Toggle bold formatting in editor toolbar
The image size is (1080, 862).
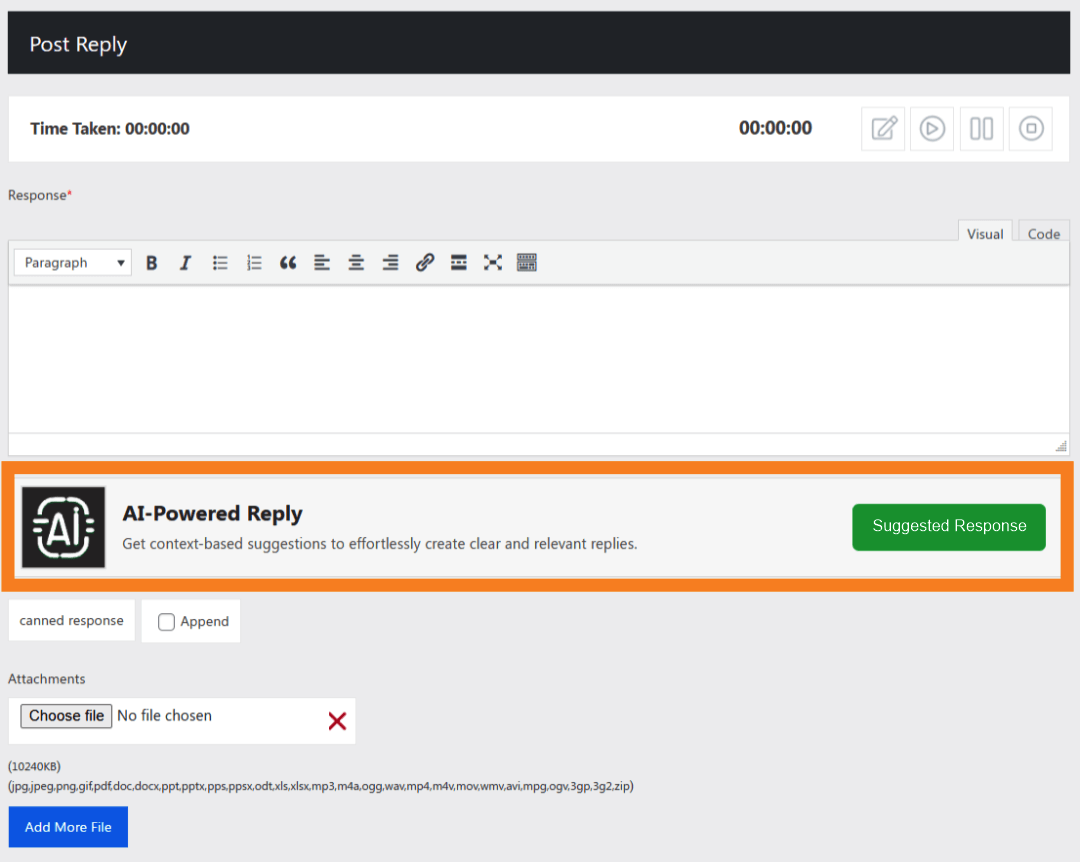pyautogui.click(x=152, y=263)
